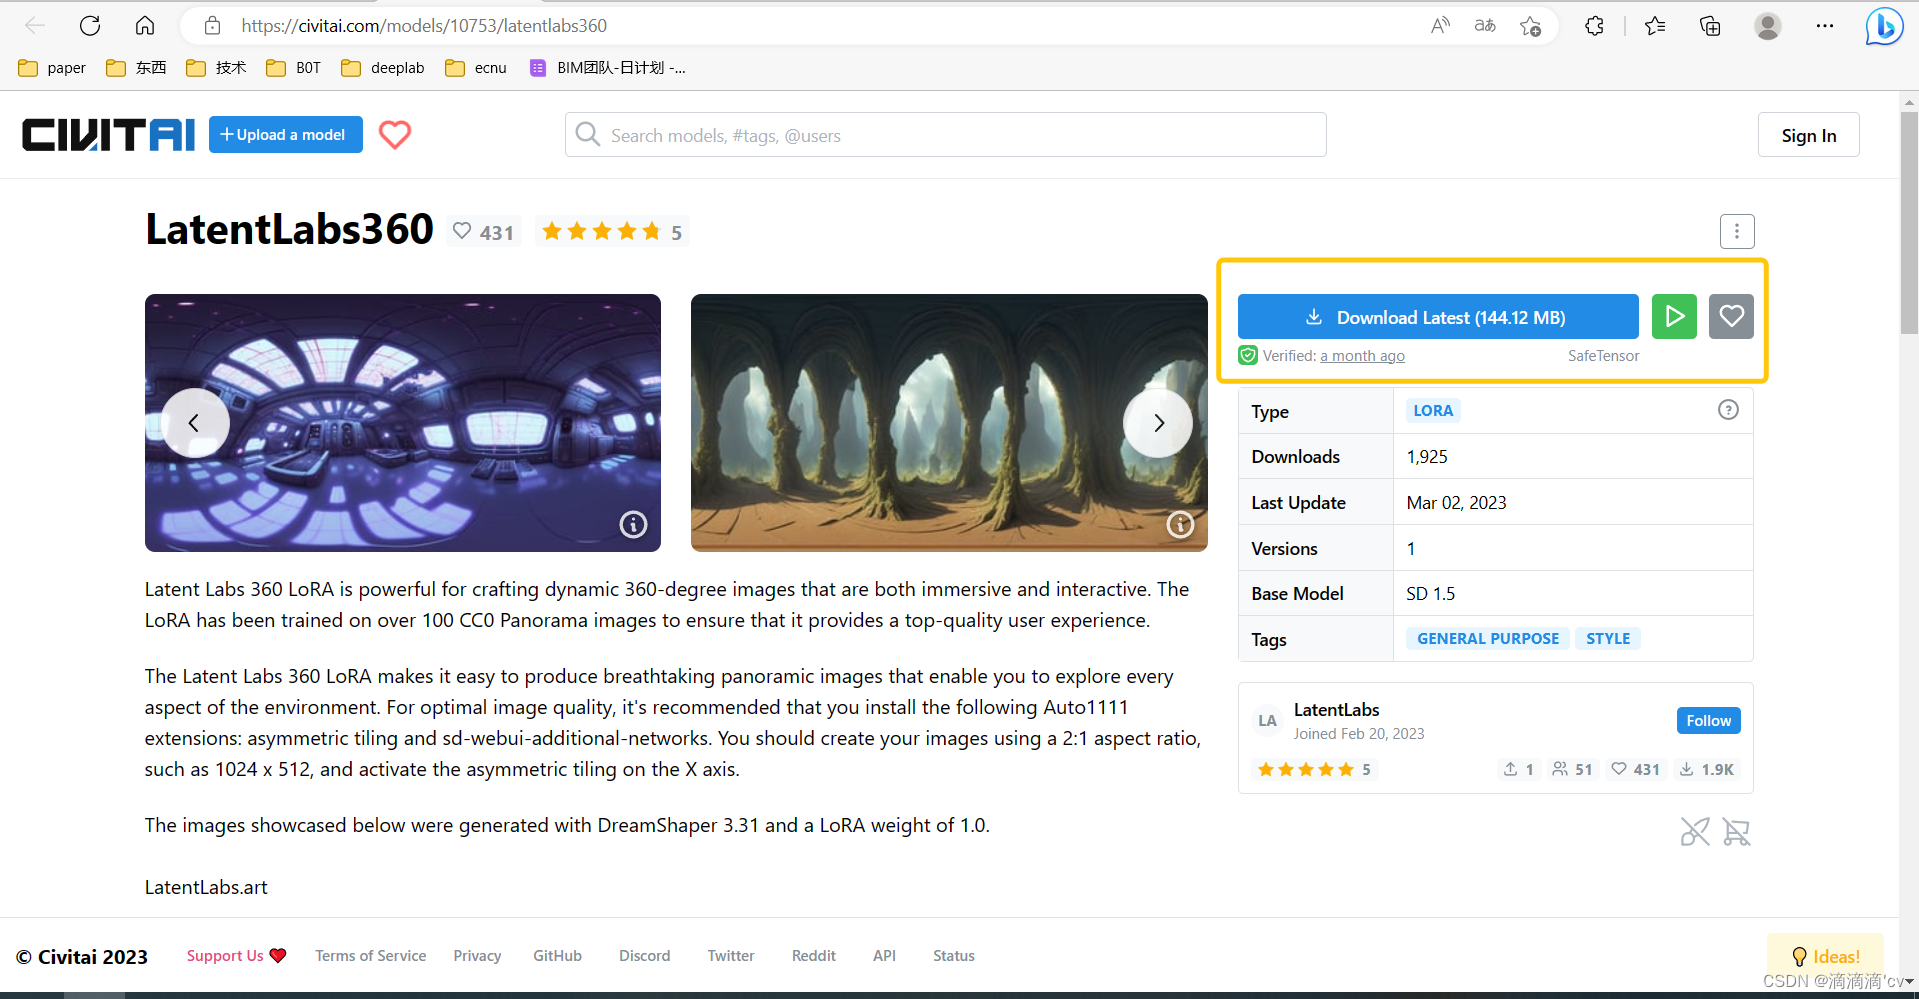Click the five-star model rating
1919x999 pixels.
612,232
